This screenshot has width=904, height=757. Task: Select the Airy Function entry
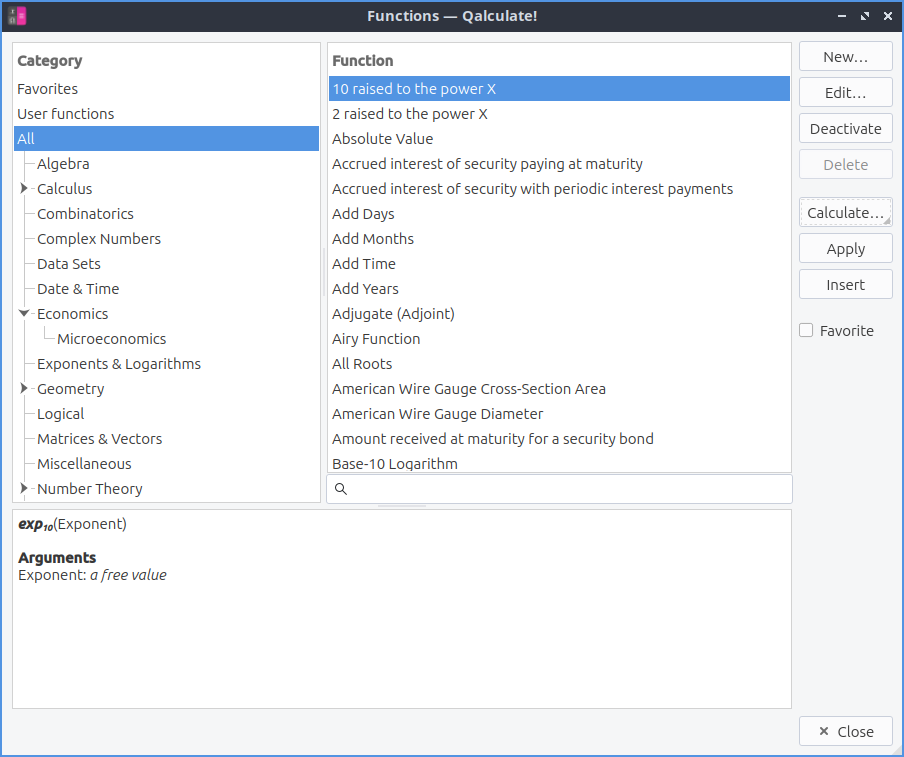click(376, 339)
